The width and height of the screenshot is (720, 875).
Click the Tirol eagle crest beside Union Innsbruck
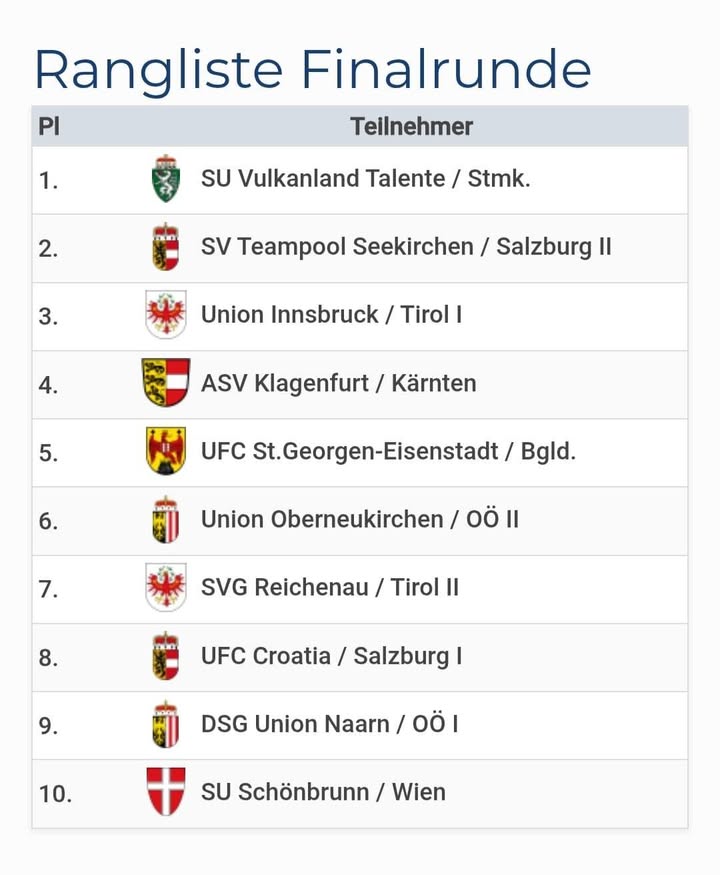click(165, 315)
